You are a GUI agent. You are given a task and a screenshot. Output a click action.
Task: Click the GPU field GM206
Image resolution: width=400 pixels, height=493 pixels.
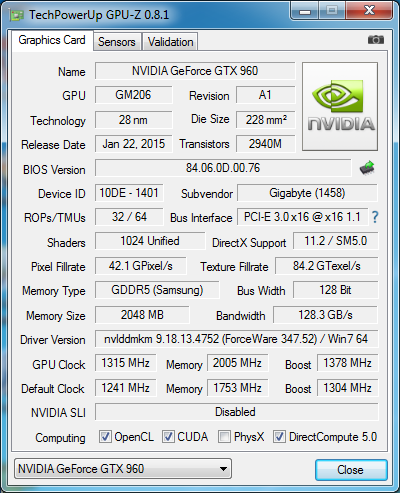134,95
